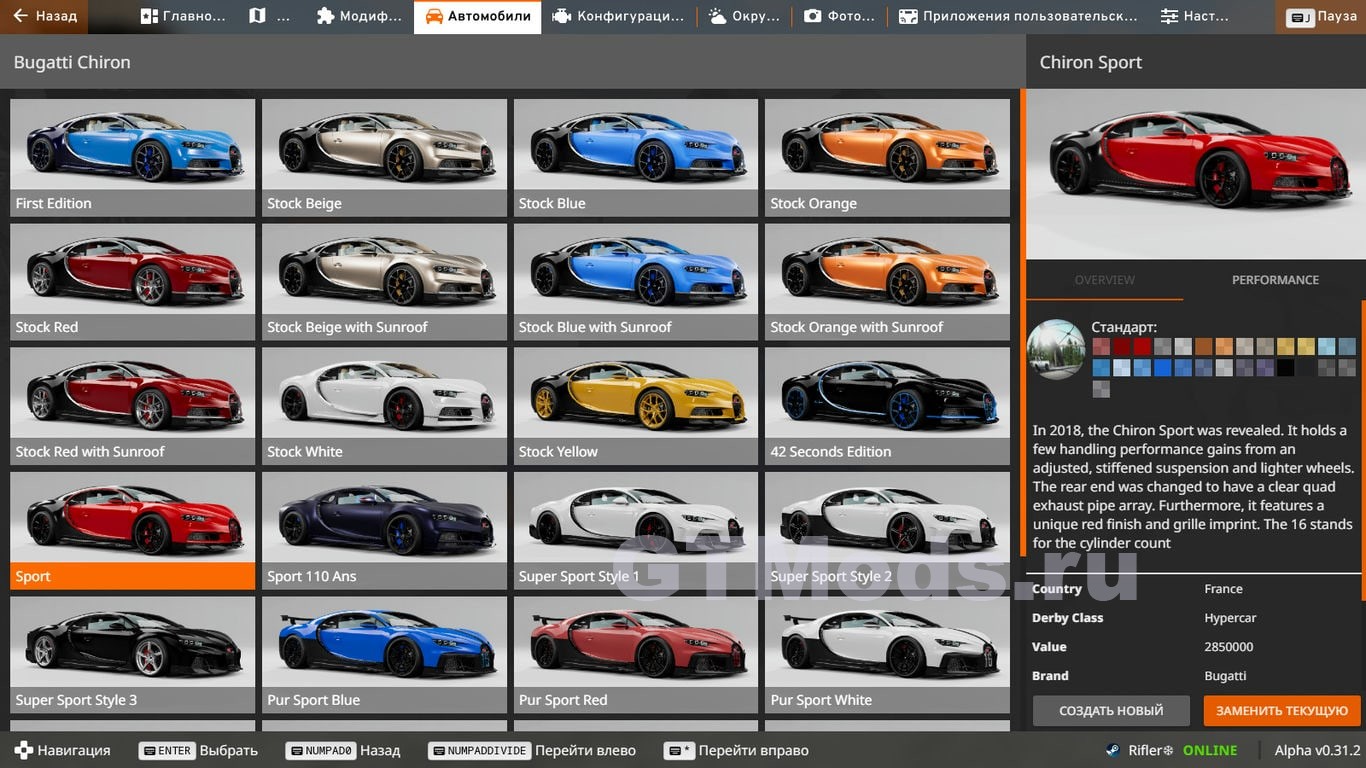Click the NUMPAD0 Назад hint
Image resolution: width=1366 pixels, height=768 pixels.
pyautogui.click(x=343, y=750)
